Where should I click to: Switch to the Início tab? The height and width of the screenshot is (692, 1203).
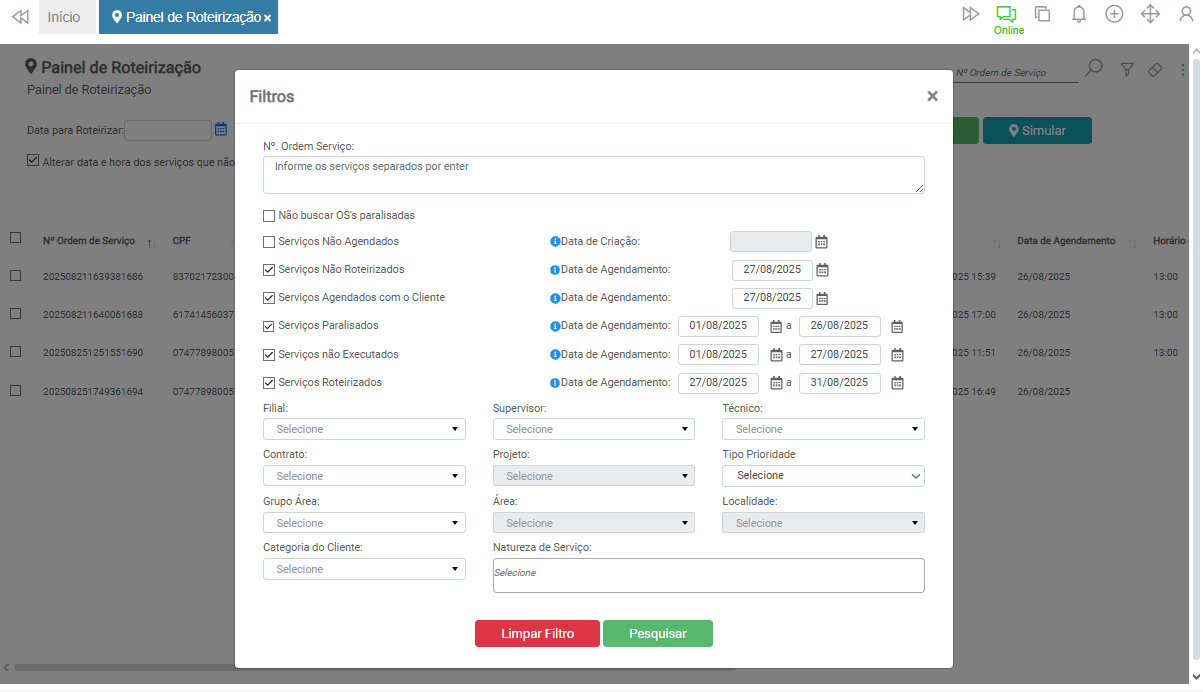tap(64, 17)
